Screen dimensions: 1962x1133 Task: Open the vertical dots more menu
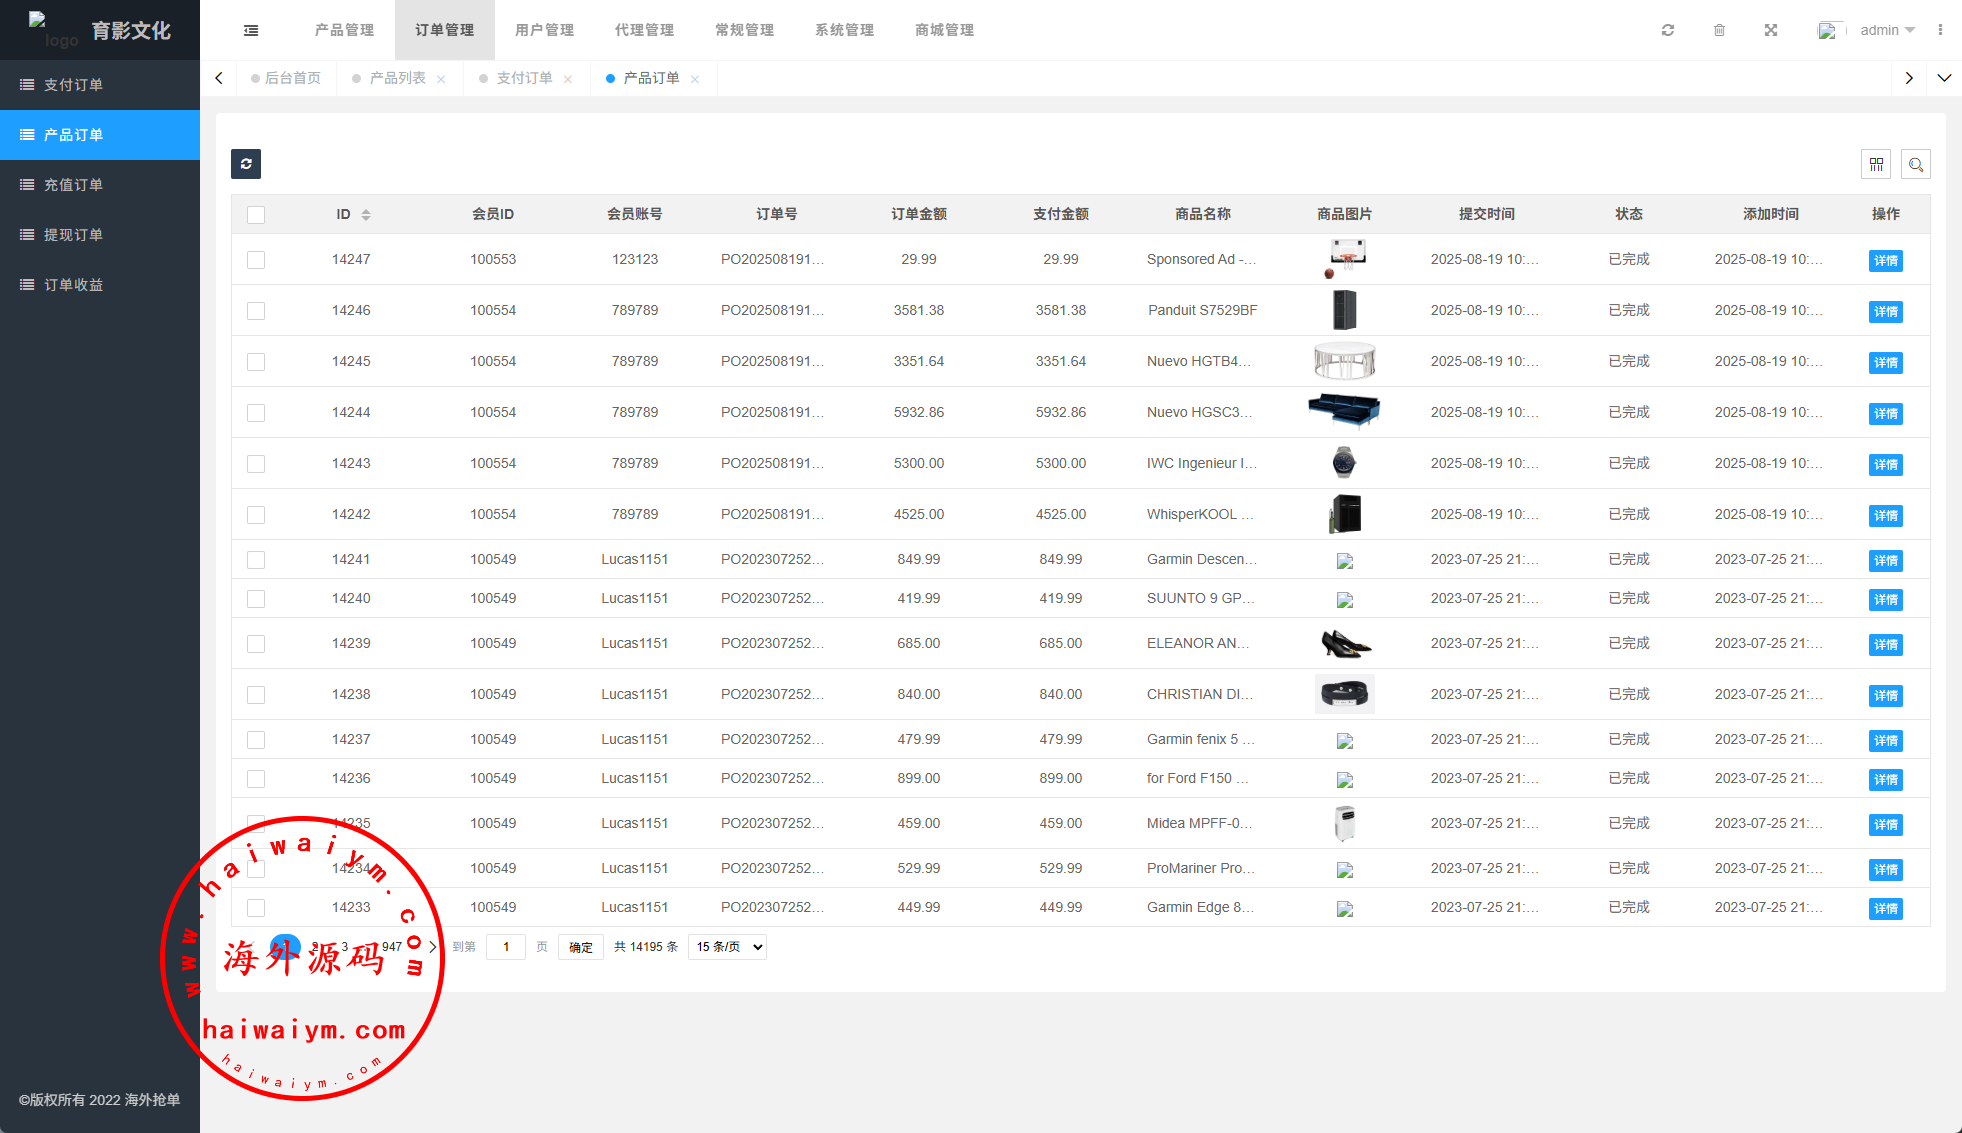1940,30
